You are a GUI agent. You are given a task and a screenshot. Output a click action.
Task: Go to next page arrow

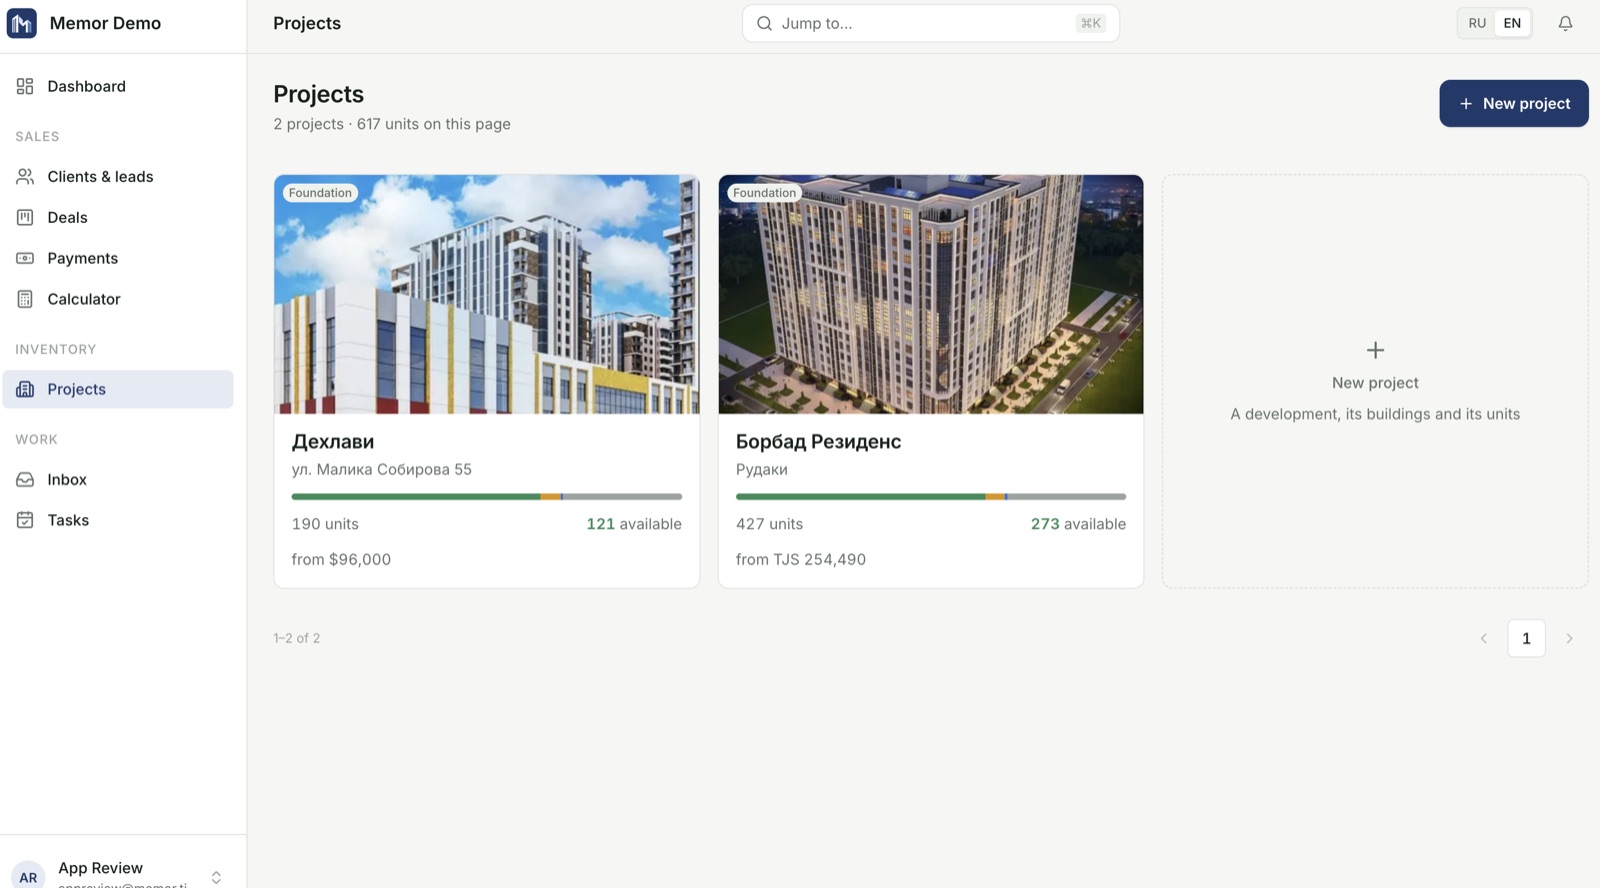tap(1569, 638)
